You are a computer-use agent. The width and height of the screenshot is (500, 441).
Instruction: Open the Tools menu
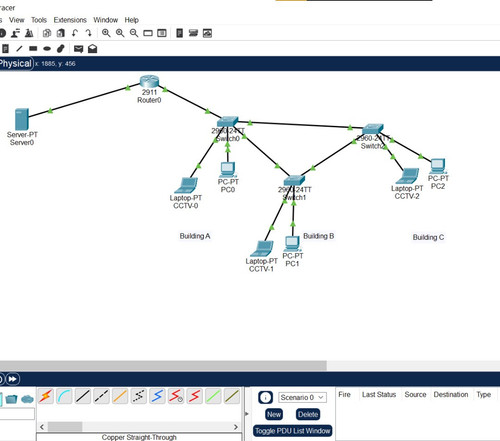click(39, 20)
